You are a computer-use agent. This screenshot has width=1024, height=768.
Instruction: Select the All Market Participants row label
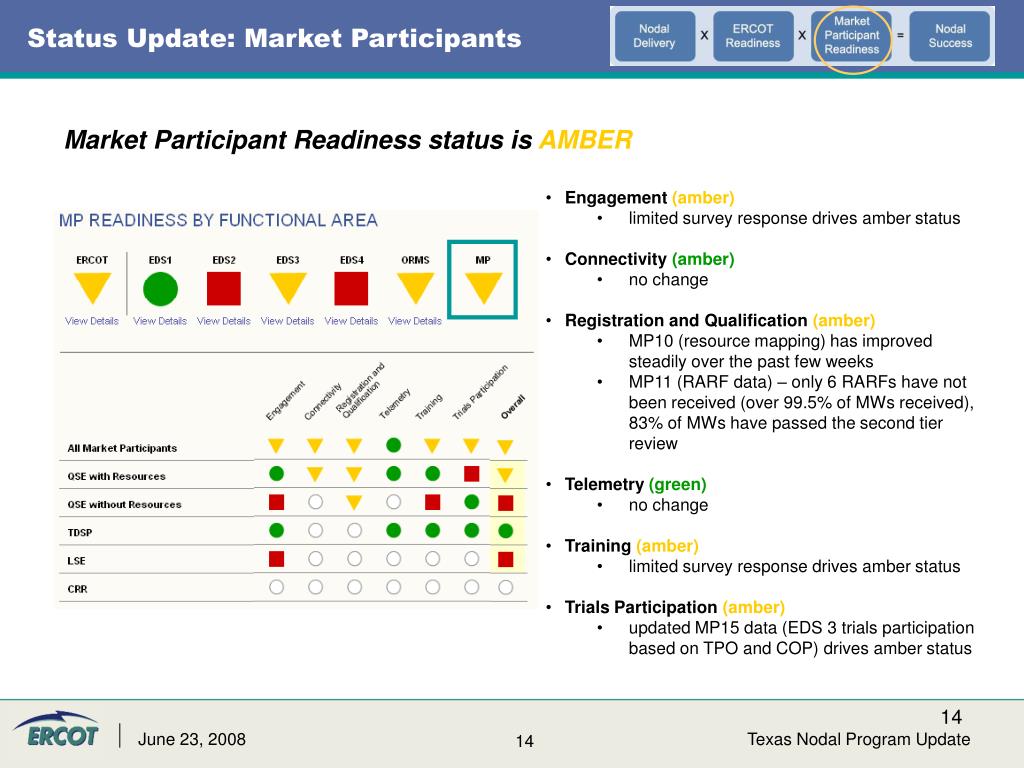[122, 448]
